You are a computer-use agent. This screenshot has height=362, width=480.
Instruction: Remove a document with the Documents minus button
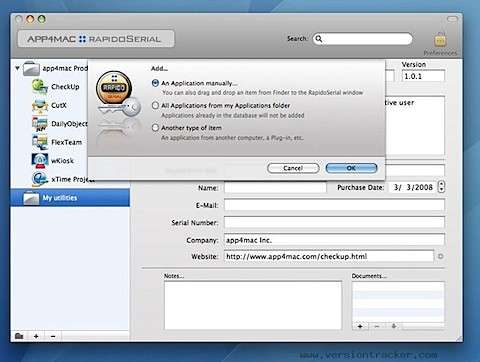click(x=377, y=326)
